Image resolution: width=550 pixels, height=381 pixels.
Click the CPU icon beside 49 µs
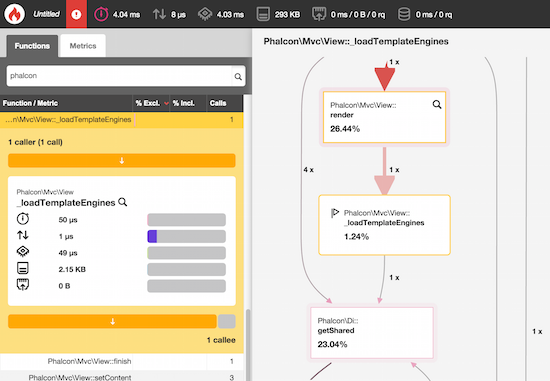click(23, 252)
